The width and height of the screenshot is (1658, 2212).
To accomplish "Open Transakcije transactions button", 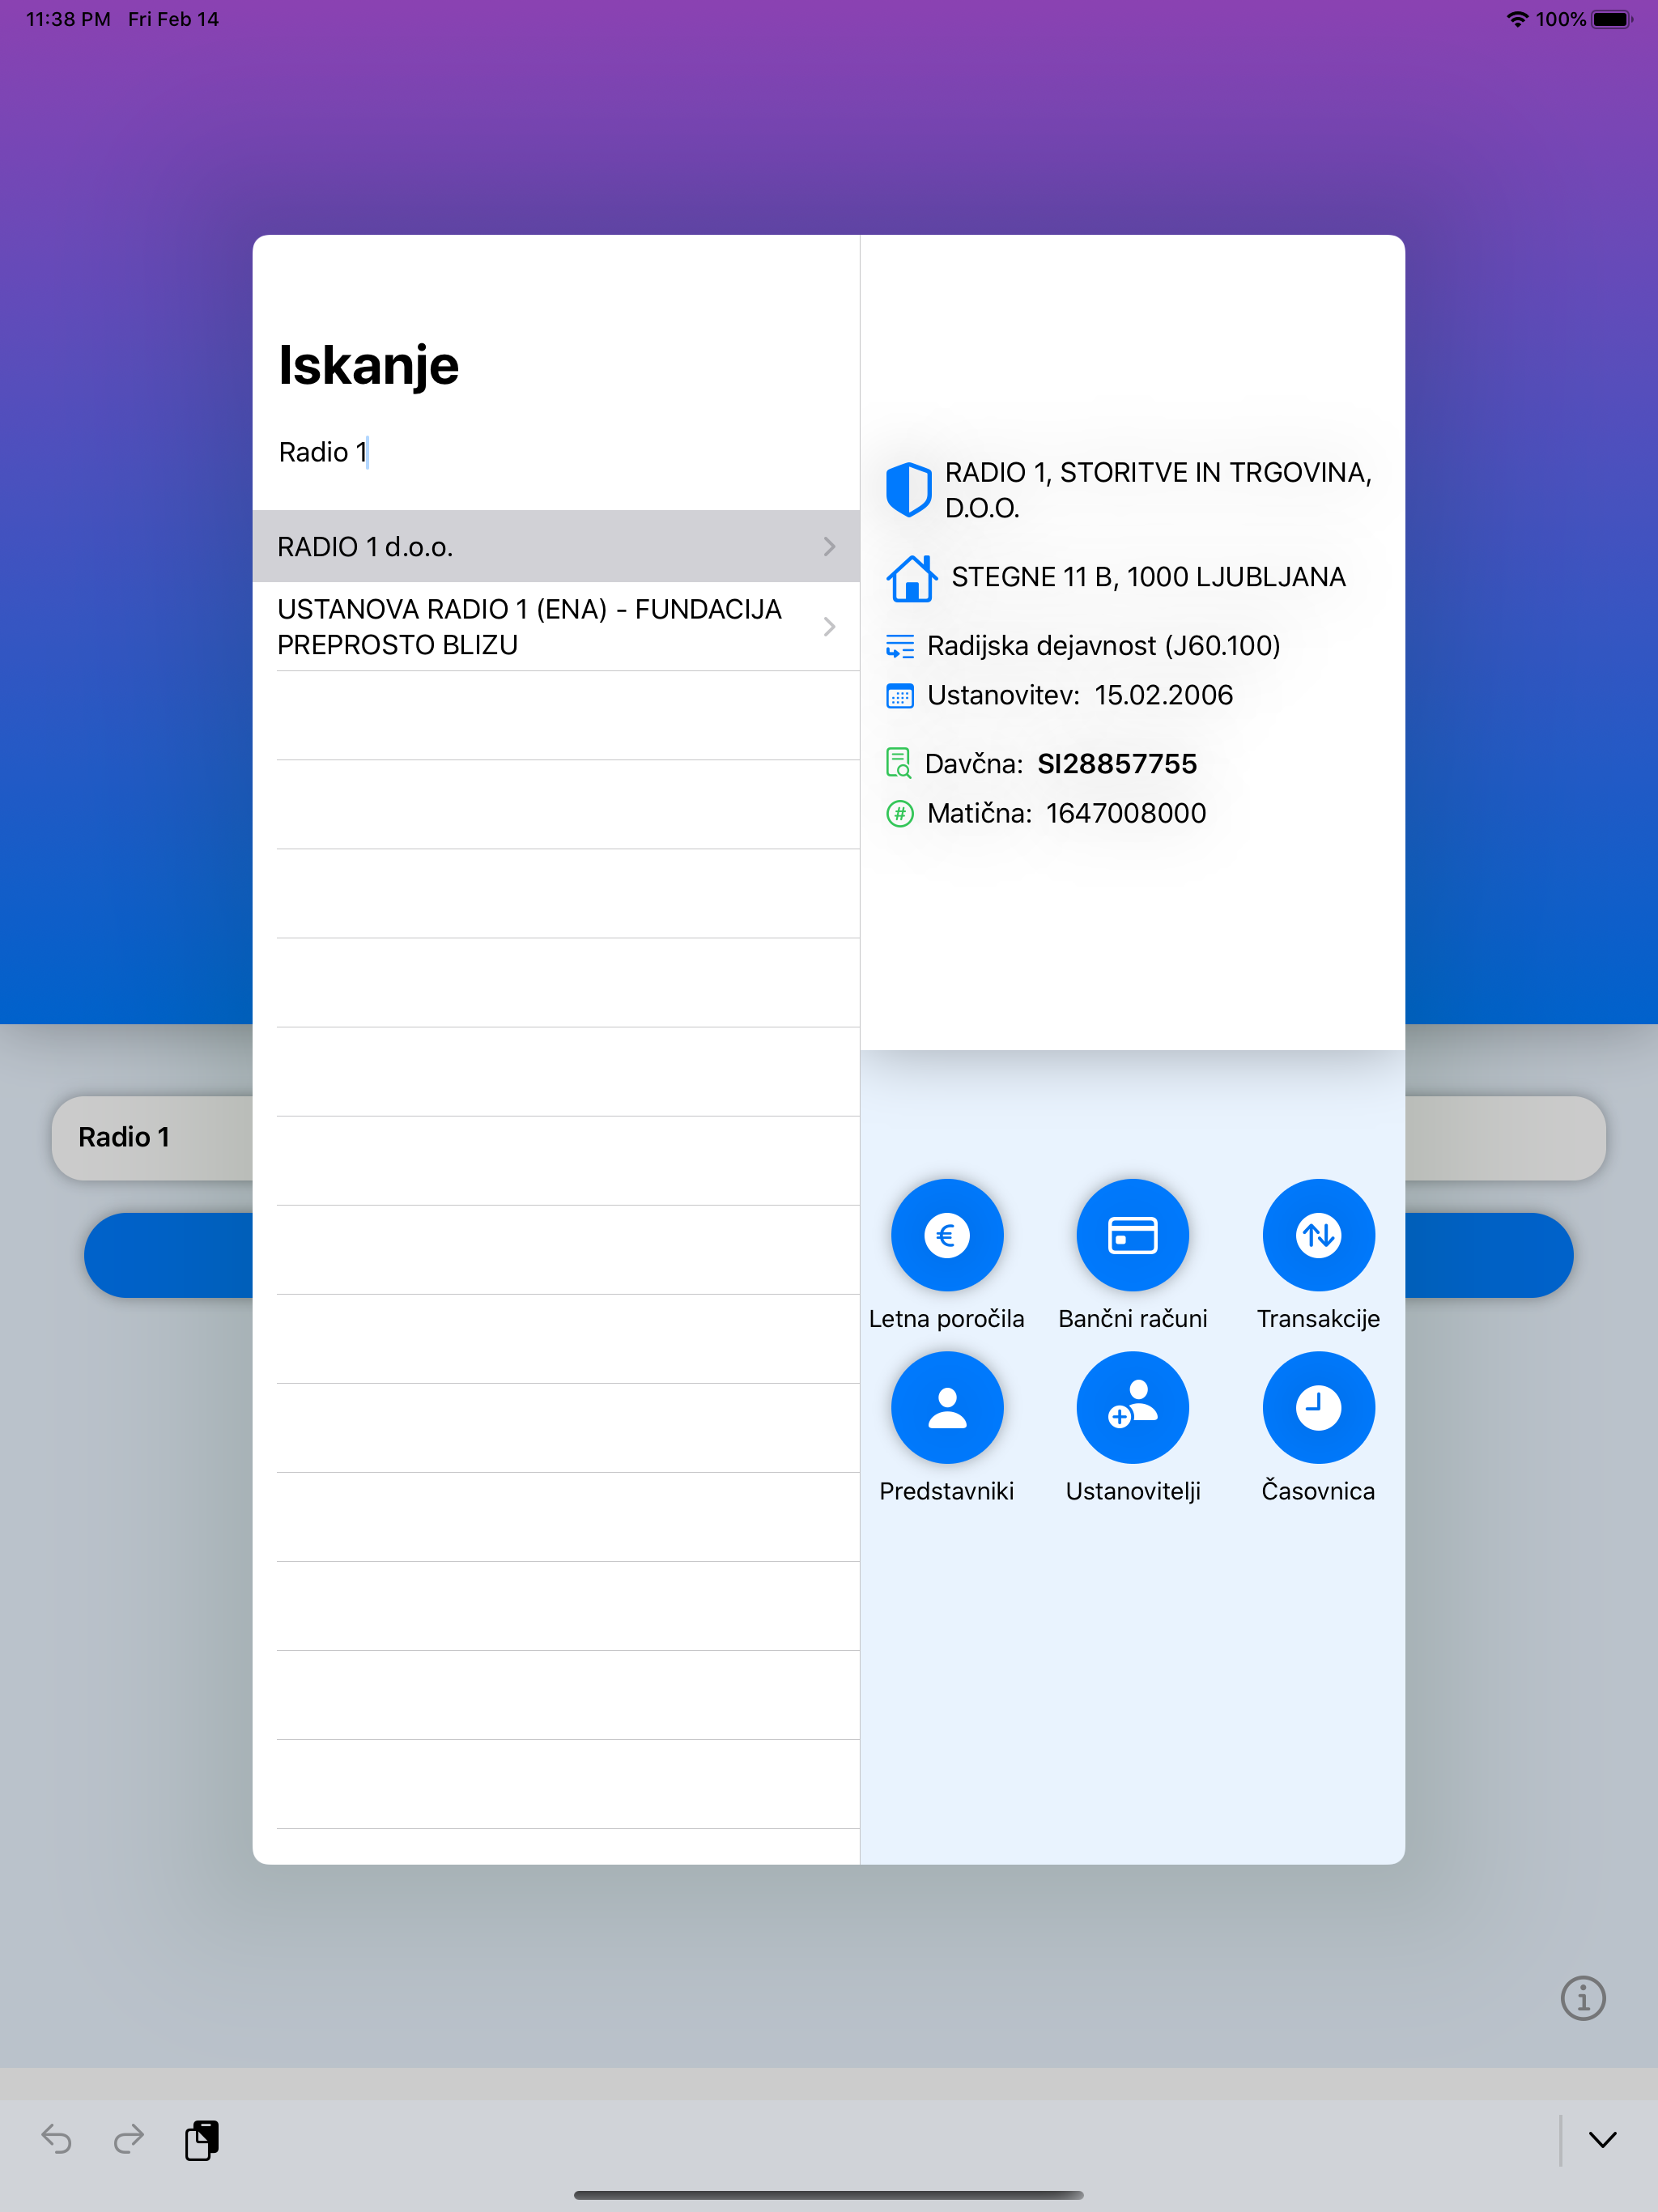I will [1318, 1235].
